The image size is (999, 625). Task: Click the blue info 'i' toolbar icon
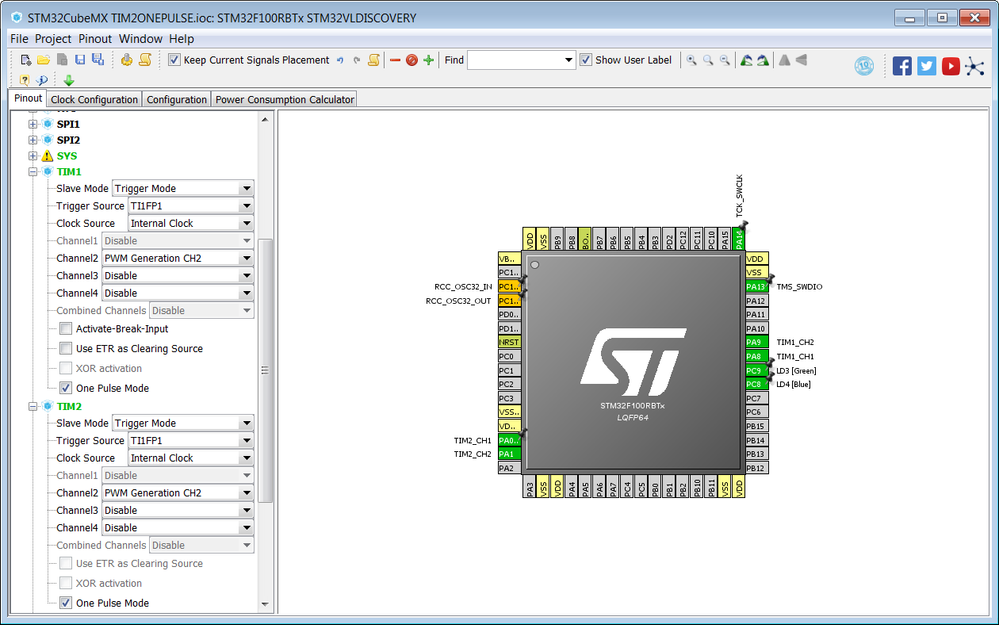coord(42,80)
